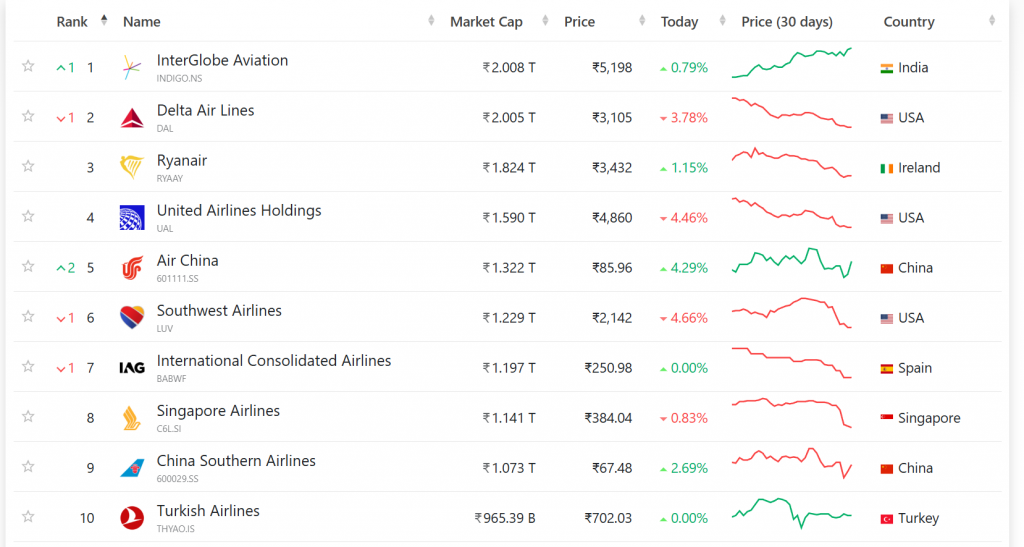This screenshot has width=1024, height=547.
Task: Click the Ryanair harp logo icon
Action: coord(132,168)
